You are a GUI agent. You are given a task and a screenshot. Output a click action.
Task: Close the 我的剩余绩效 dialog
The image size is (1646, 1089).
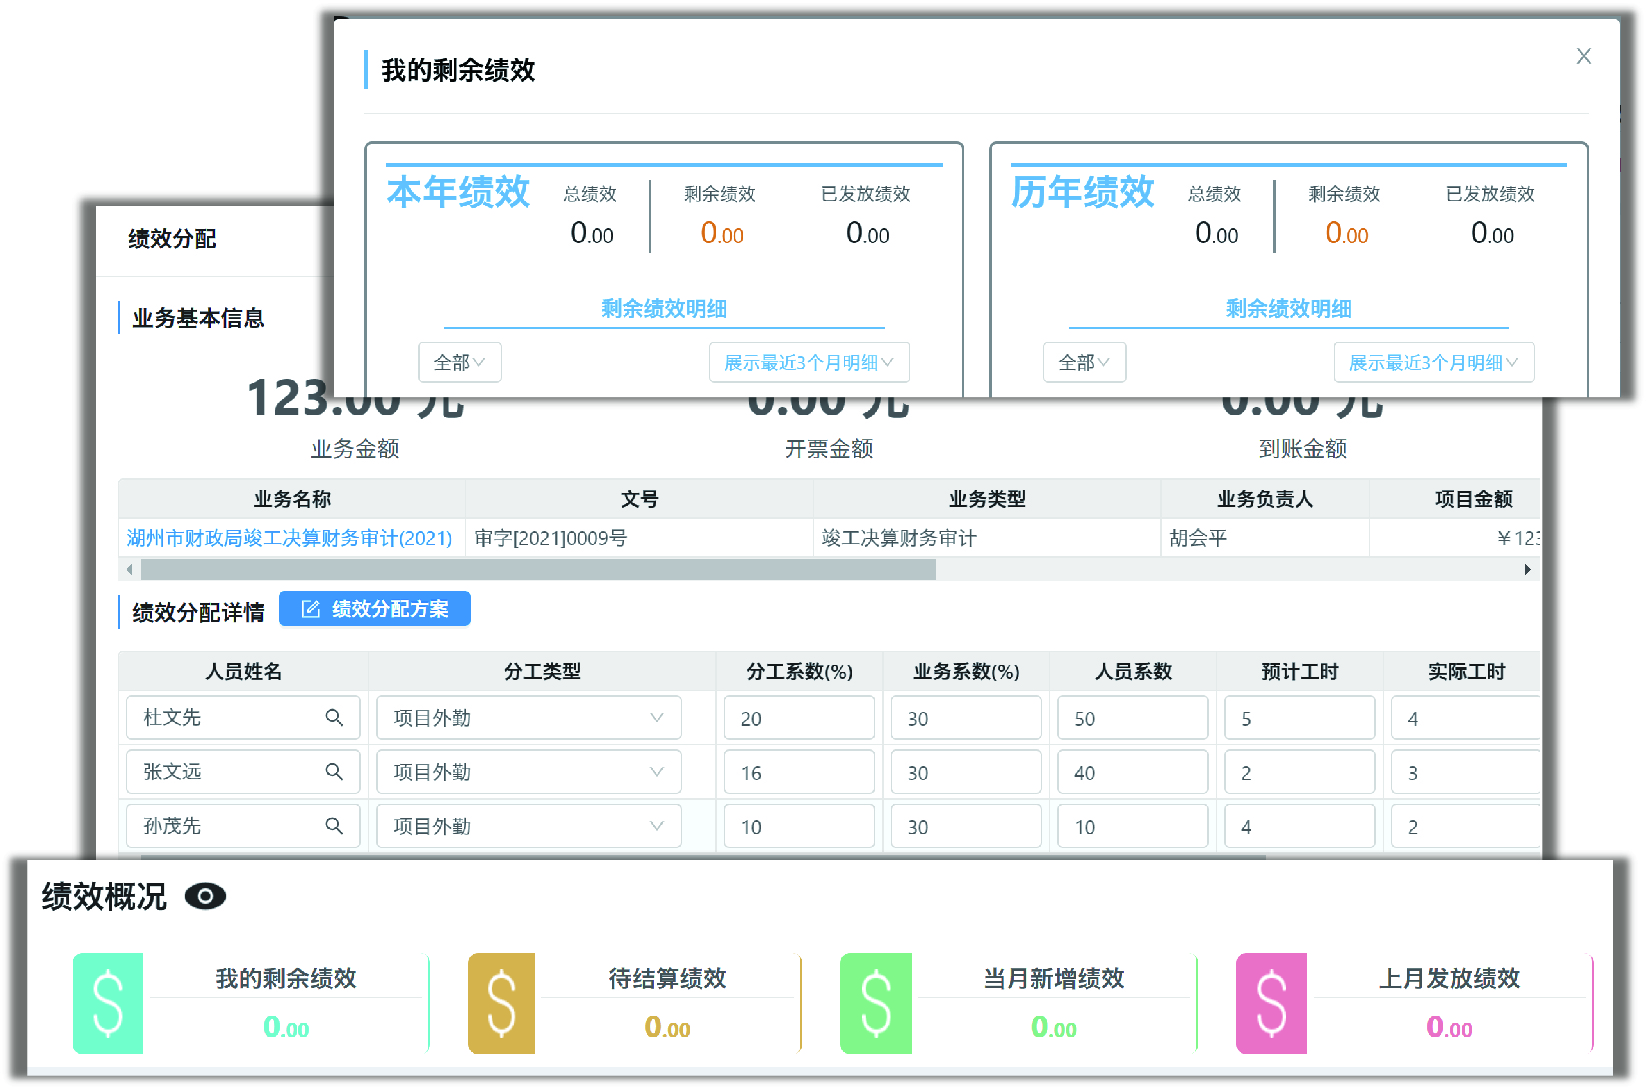[1583, 57]
